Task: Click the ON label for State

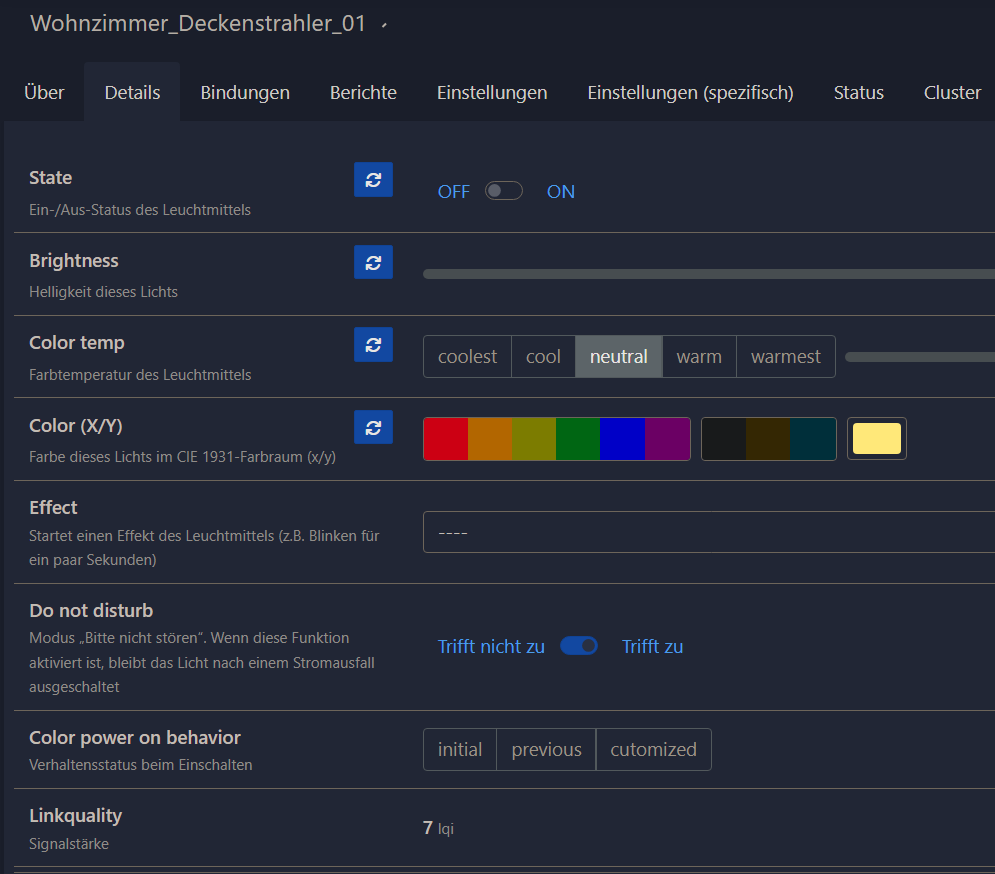Action: point(560,192)
